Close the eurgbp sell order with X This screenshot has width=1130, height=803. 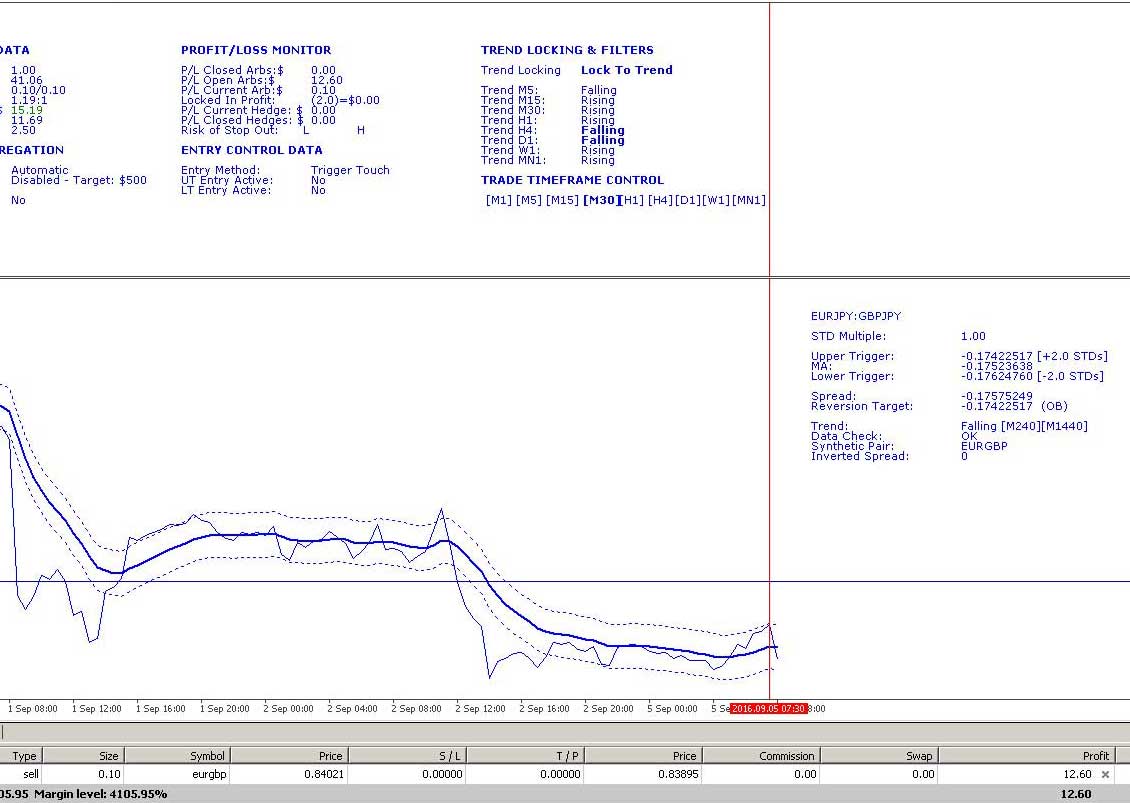(1105, 774)
